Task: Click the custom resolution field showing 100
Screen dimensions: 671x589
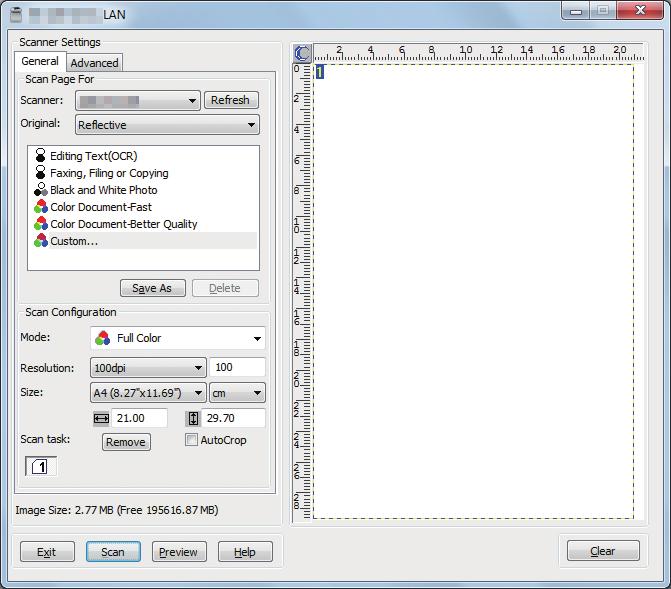Action: click(238, 367)
